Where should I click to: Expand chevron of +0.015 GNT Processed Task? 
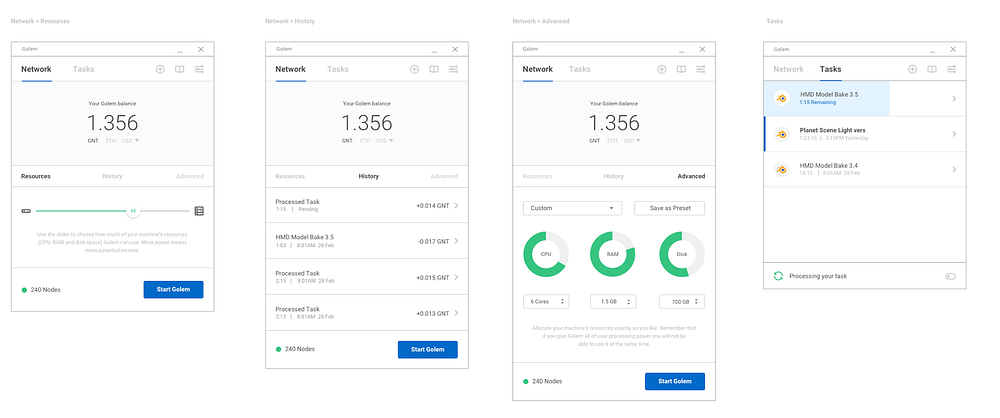(457, 277)
